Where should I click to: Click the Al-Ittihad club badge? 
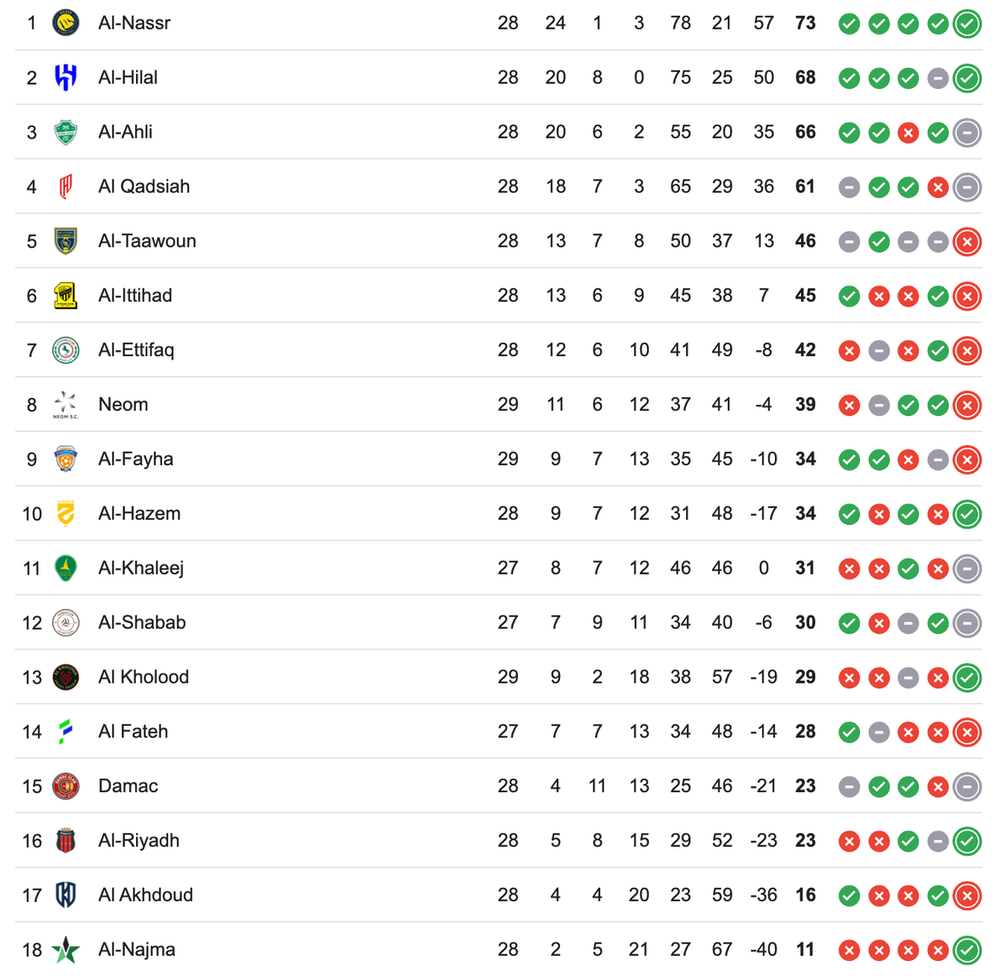tap(66, 295)
